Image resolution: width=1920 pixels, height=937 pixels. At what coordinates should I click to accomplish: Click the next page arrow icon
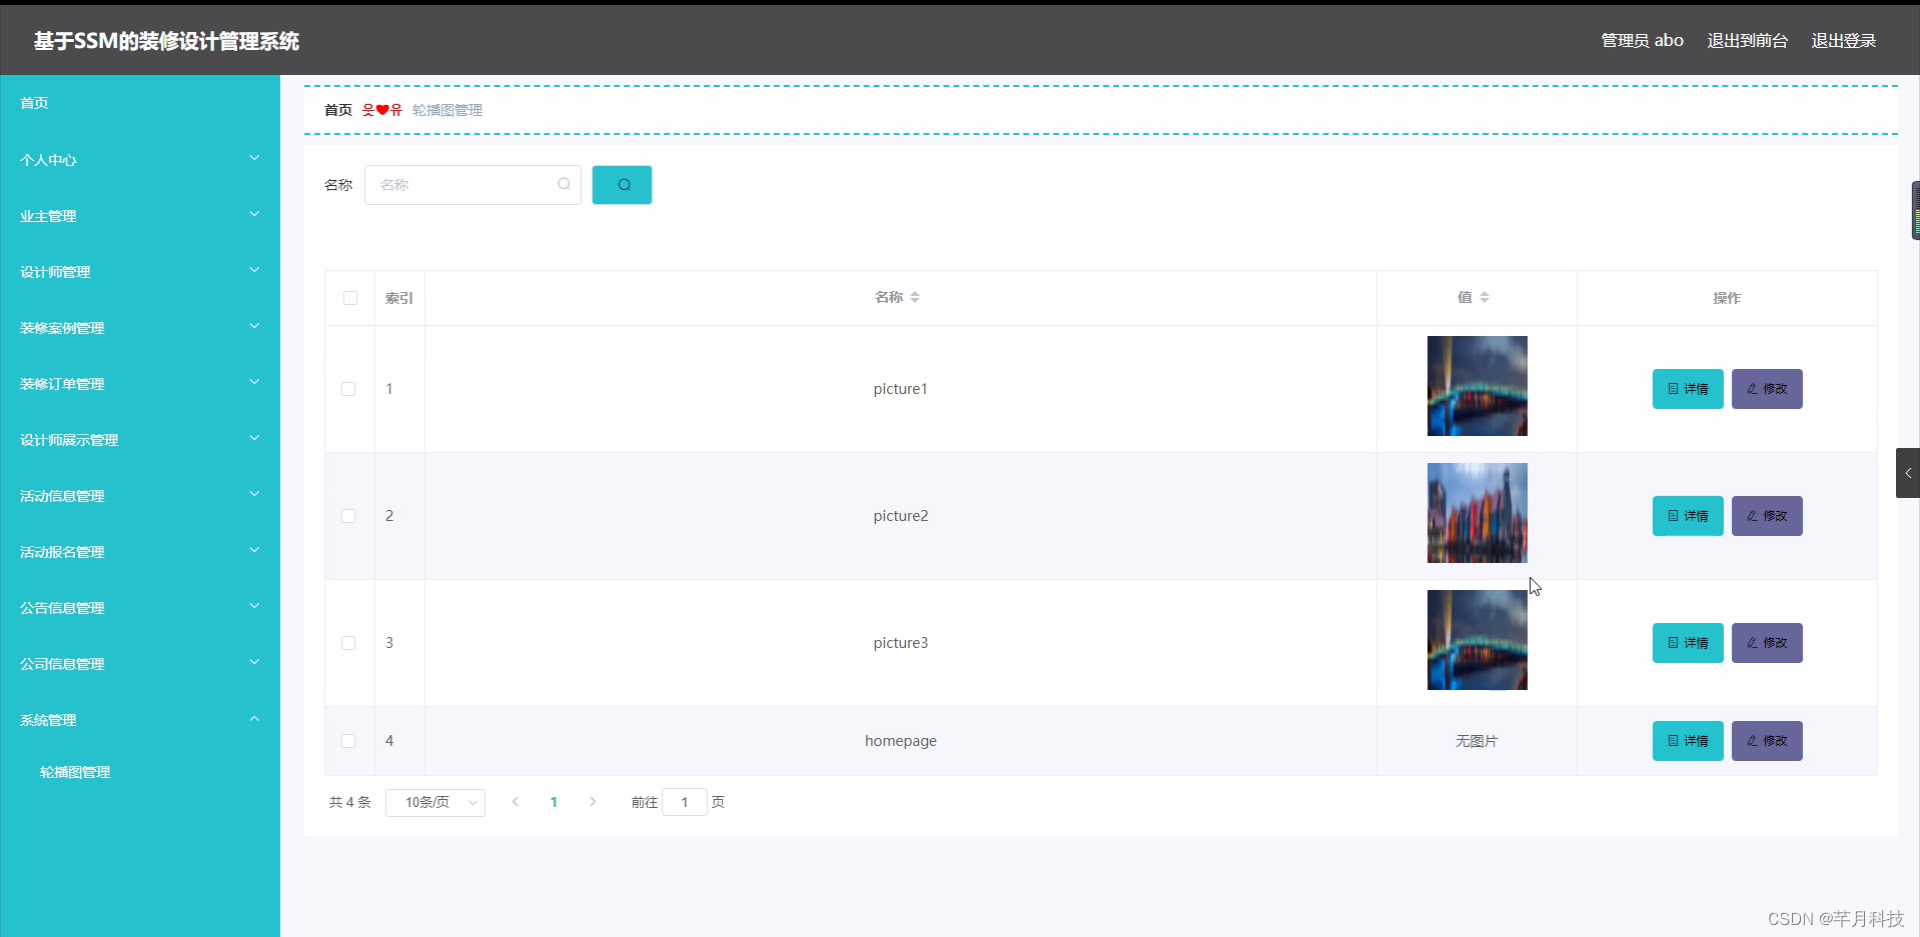pyautogui.click(x=592, y=802)
